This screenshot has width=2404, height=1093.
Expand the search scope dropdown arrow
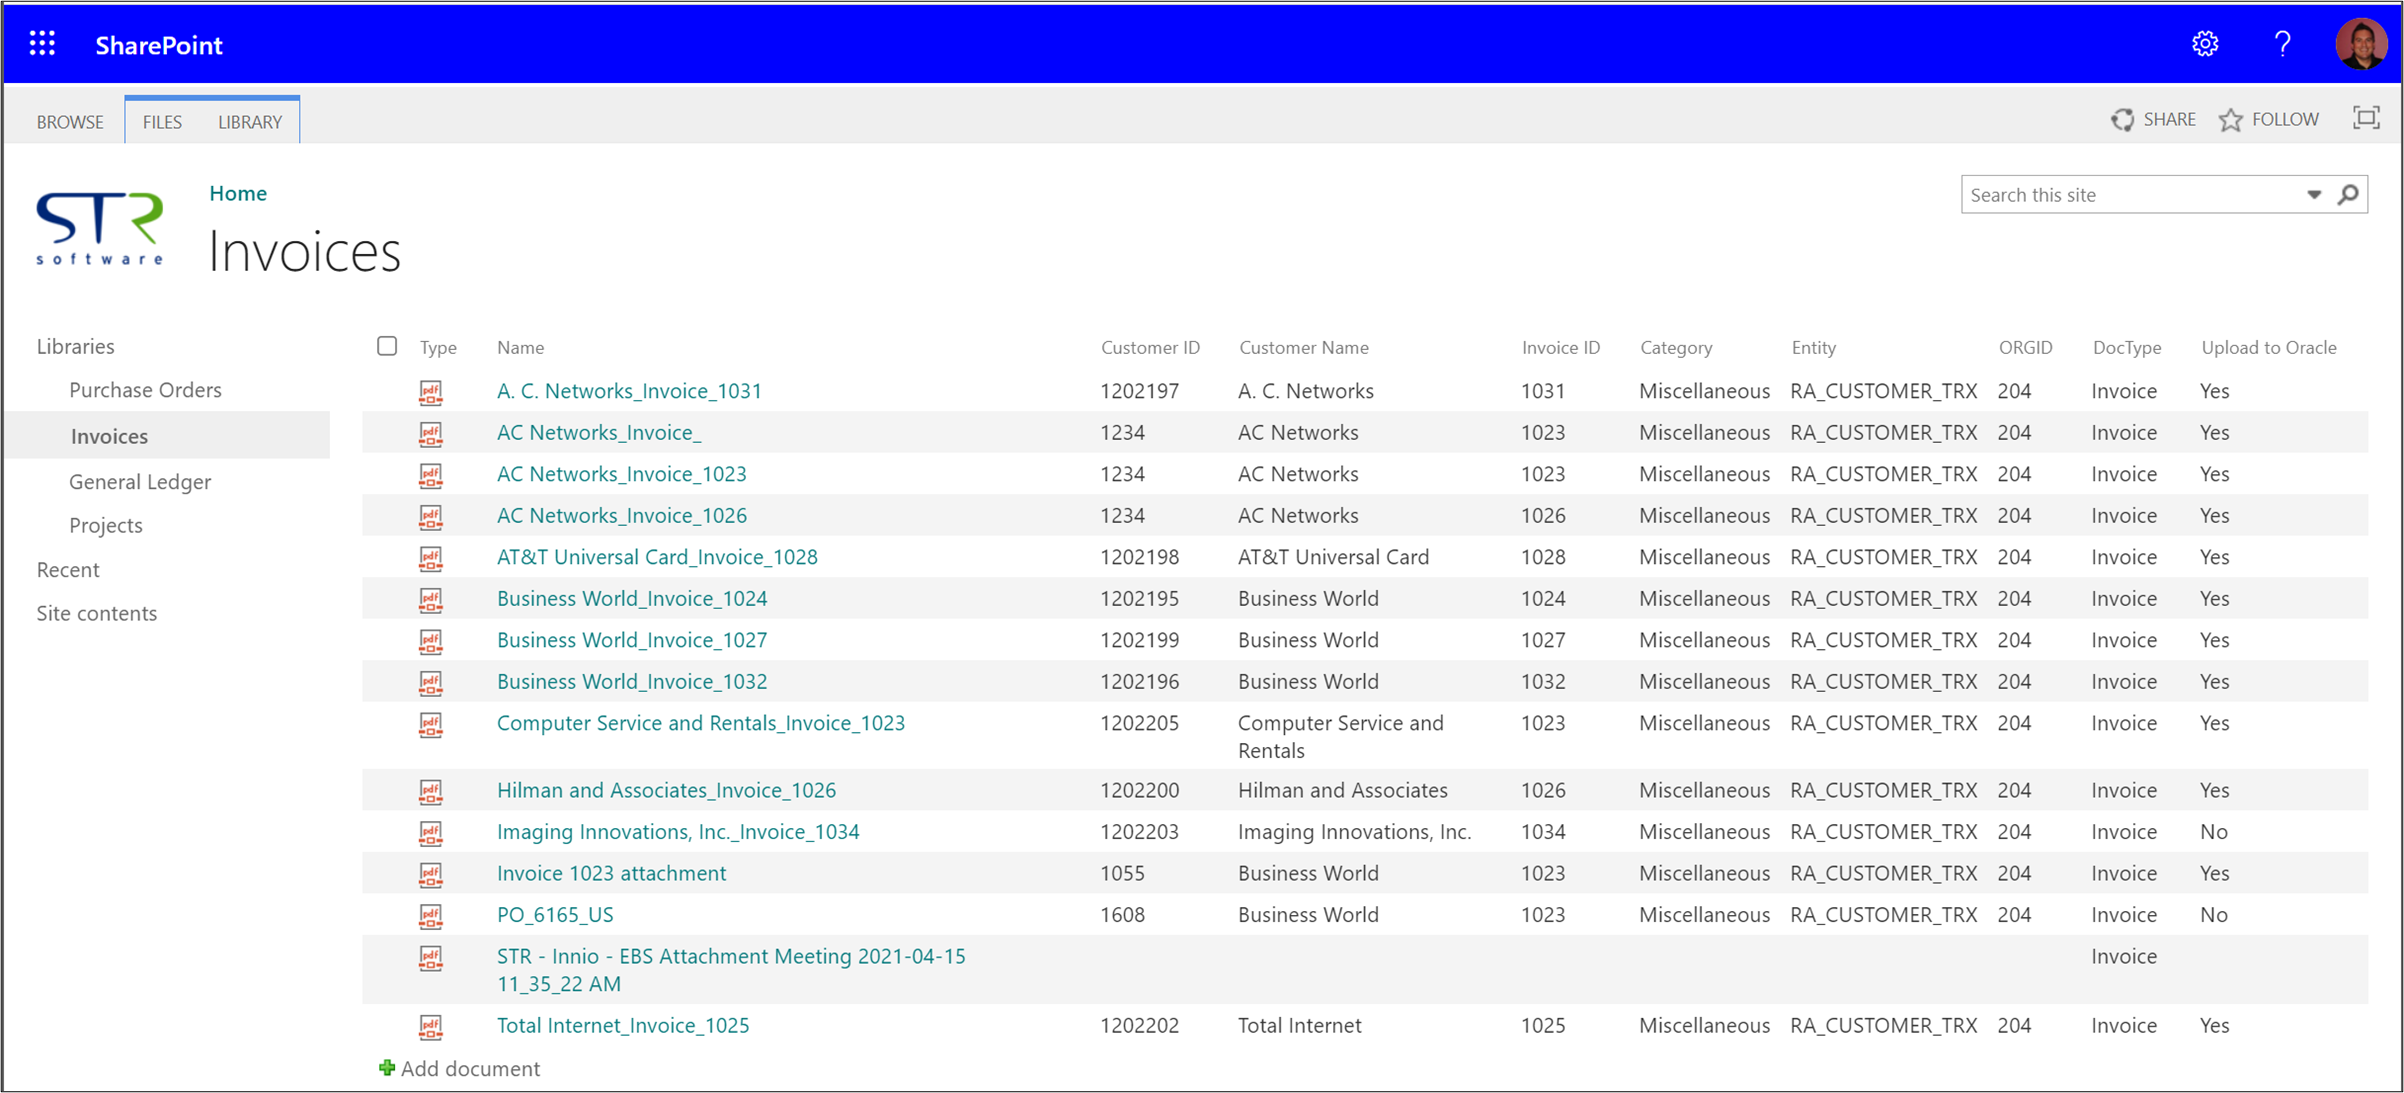point(2314,195)
